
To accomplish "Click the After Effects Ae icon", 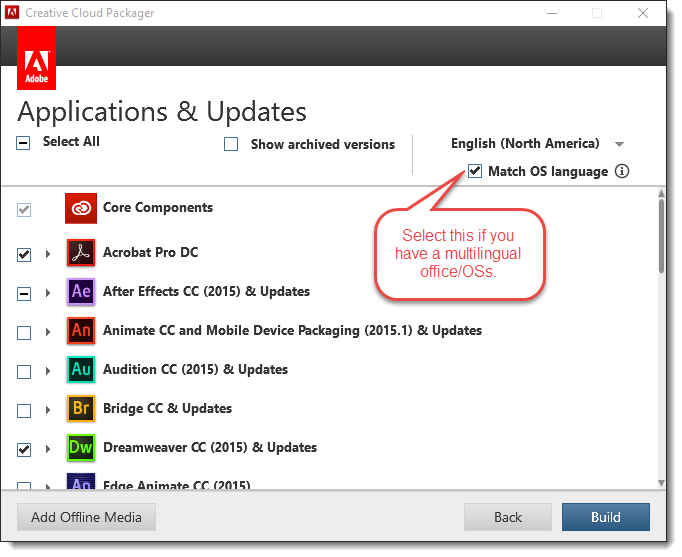I will pyautogui.click(x=81, y=292).
